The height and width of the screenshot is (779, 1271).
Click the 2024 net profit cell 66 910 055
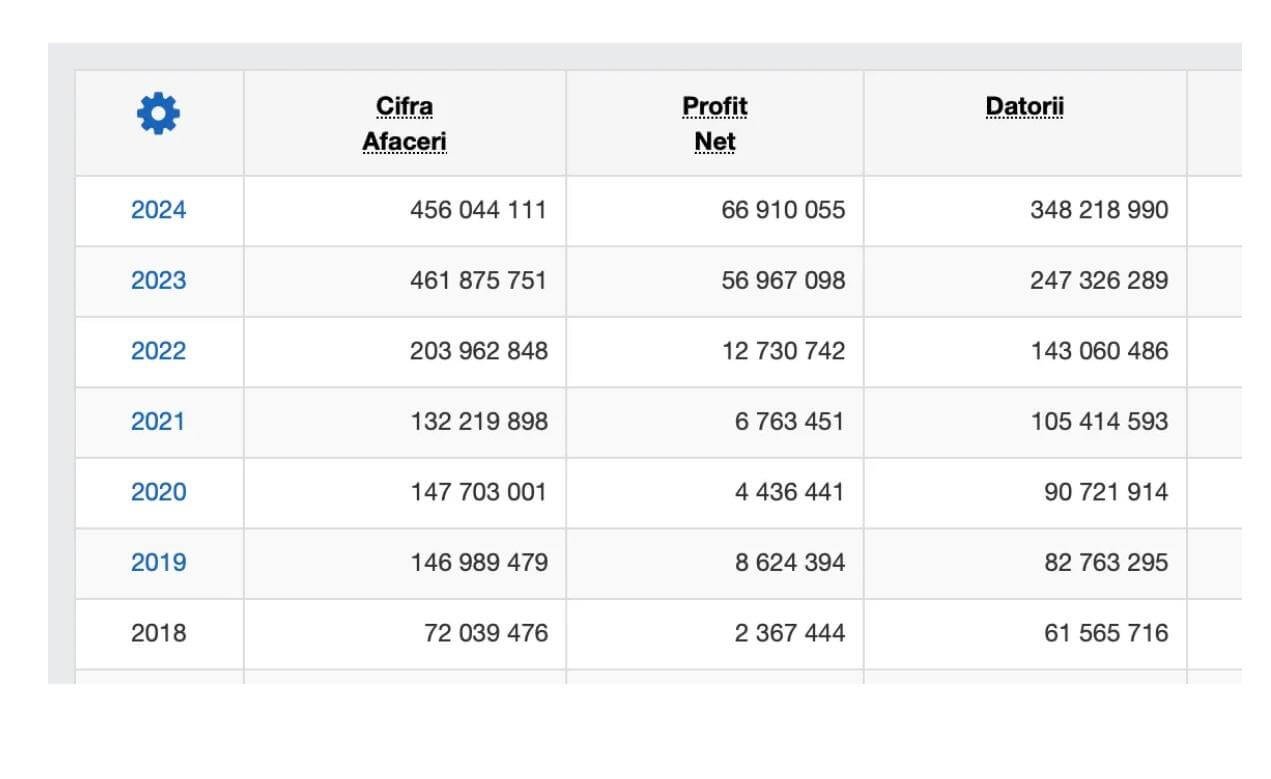(x=783, y=210)
